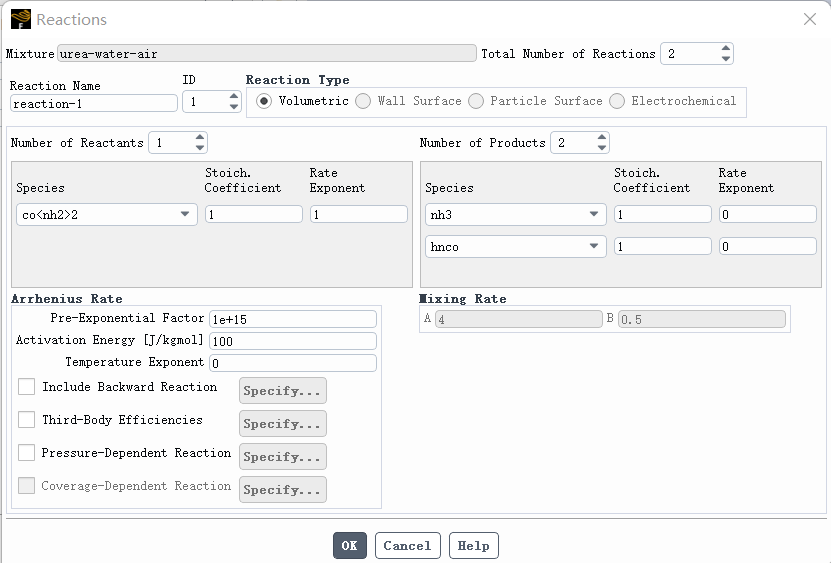831x563 pixels.
Task: Click the Pre-Exponential Factor input field
Action: click(292, 319)
